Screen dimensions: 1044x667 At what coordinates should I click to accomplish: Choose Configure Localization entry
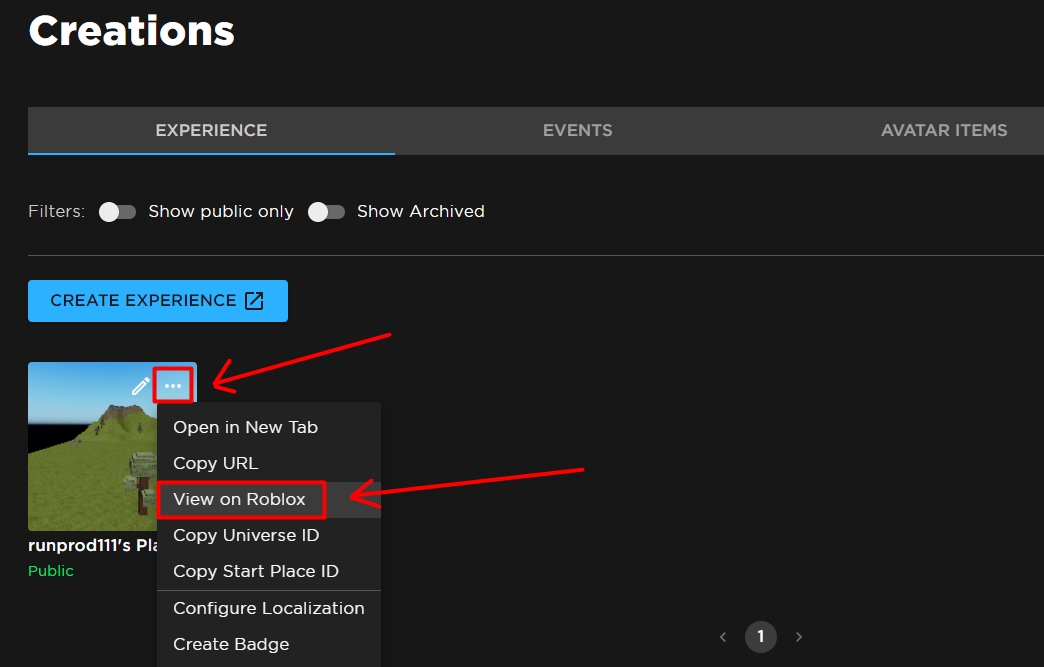[269, 608]
